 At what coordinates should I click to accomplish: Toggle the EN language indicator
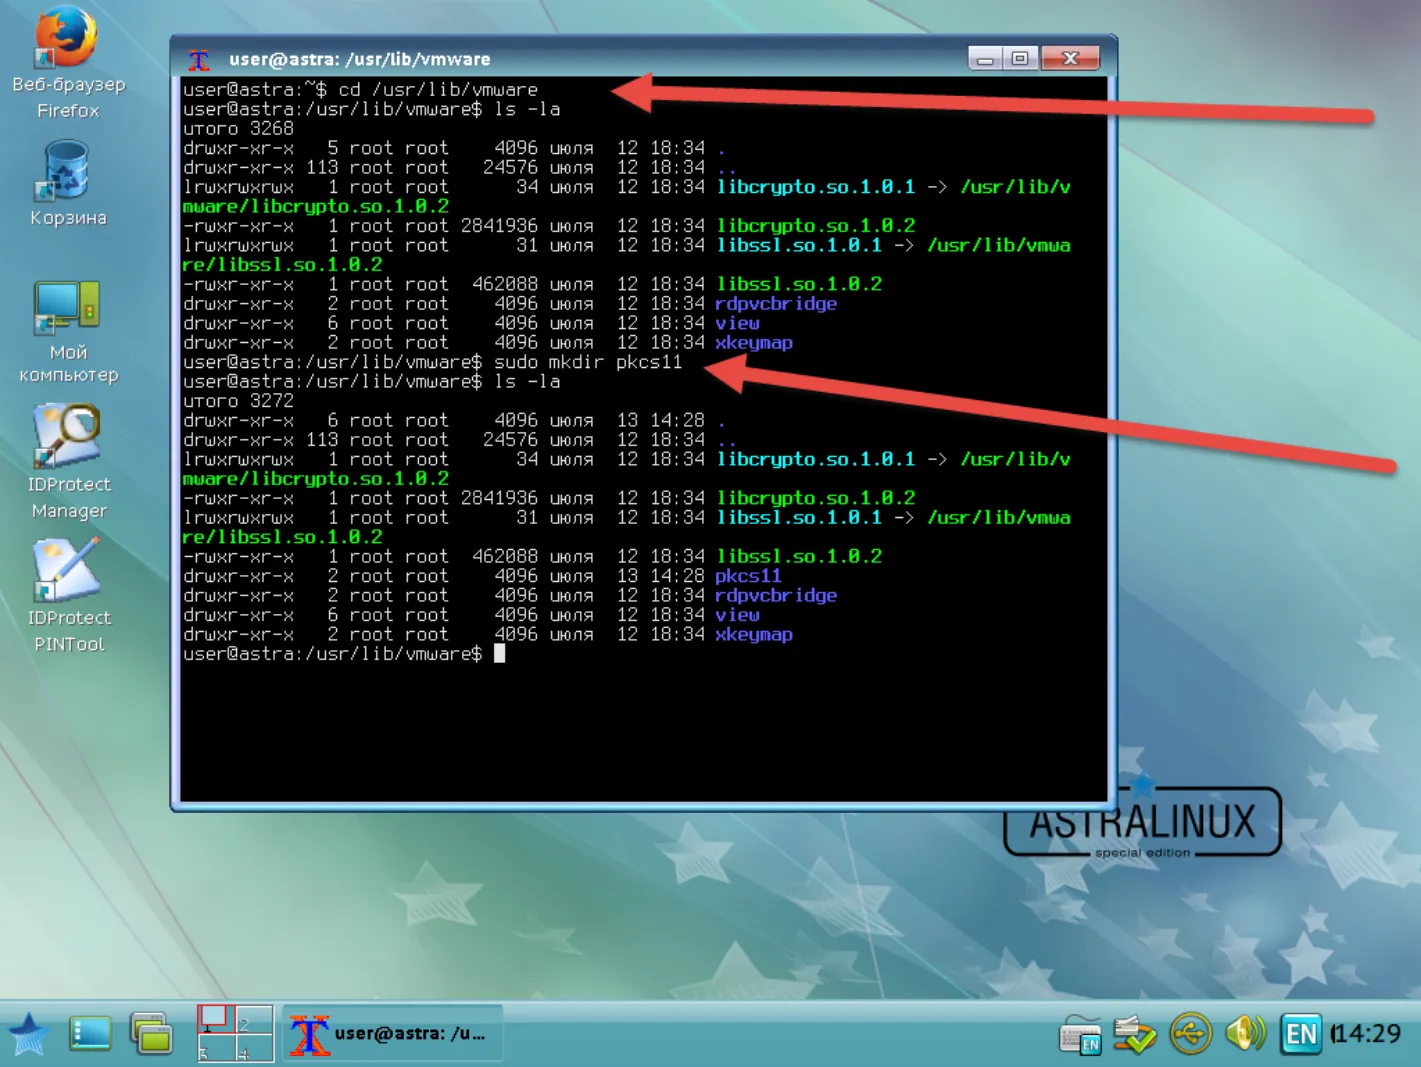(1301, 1034)
